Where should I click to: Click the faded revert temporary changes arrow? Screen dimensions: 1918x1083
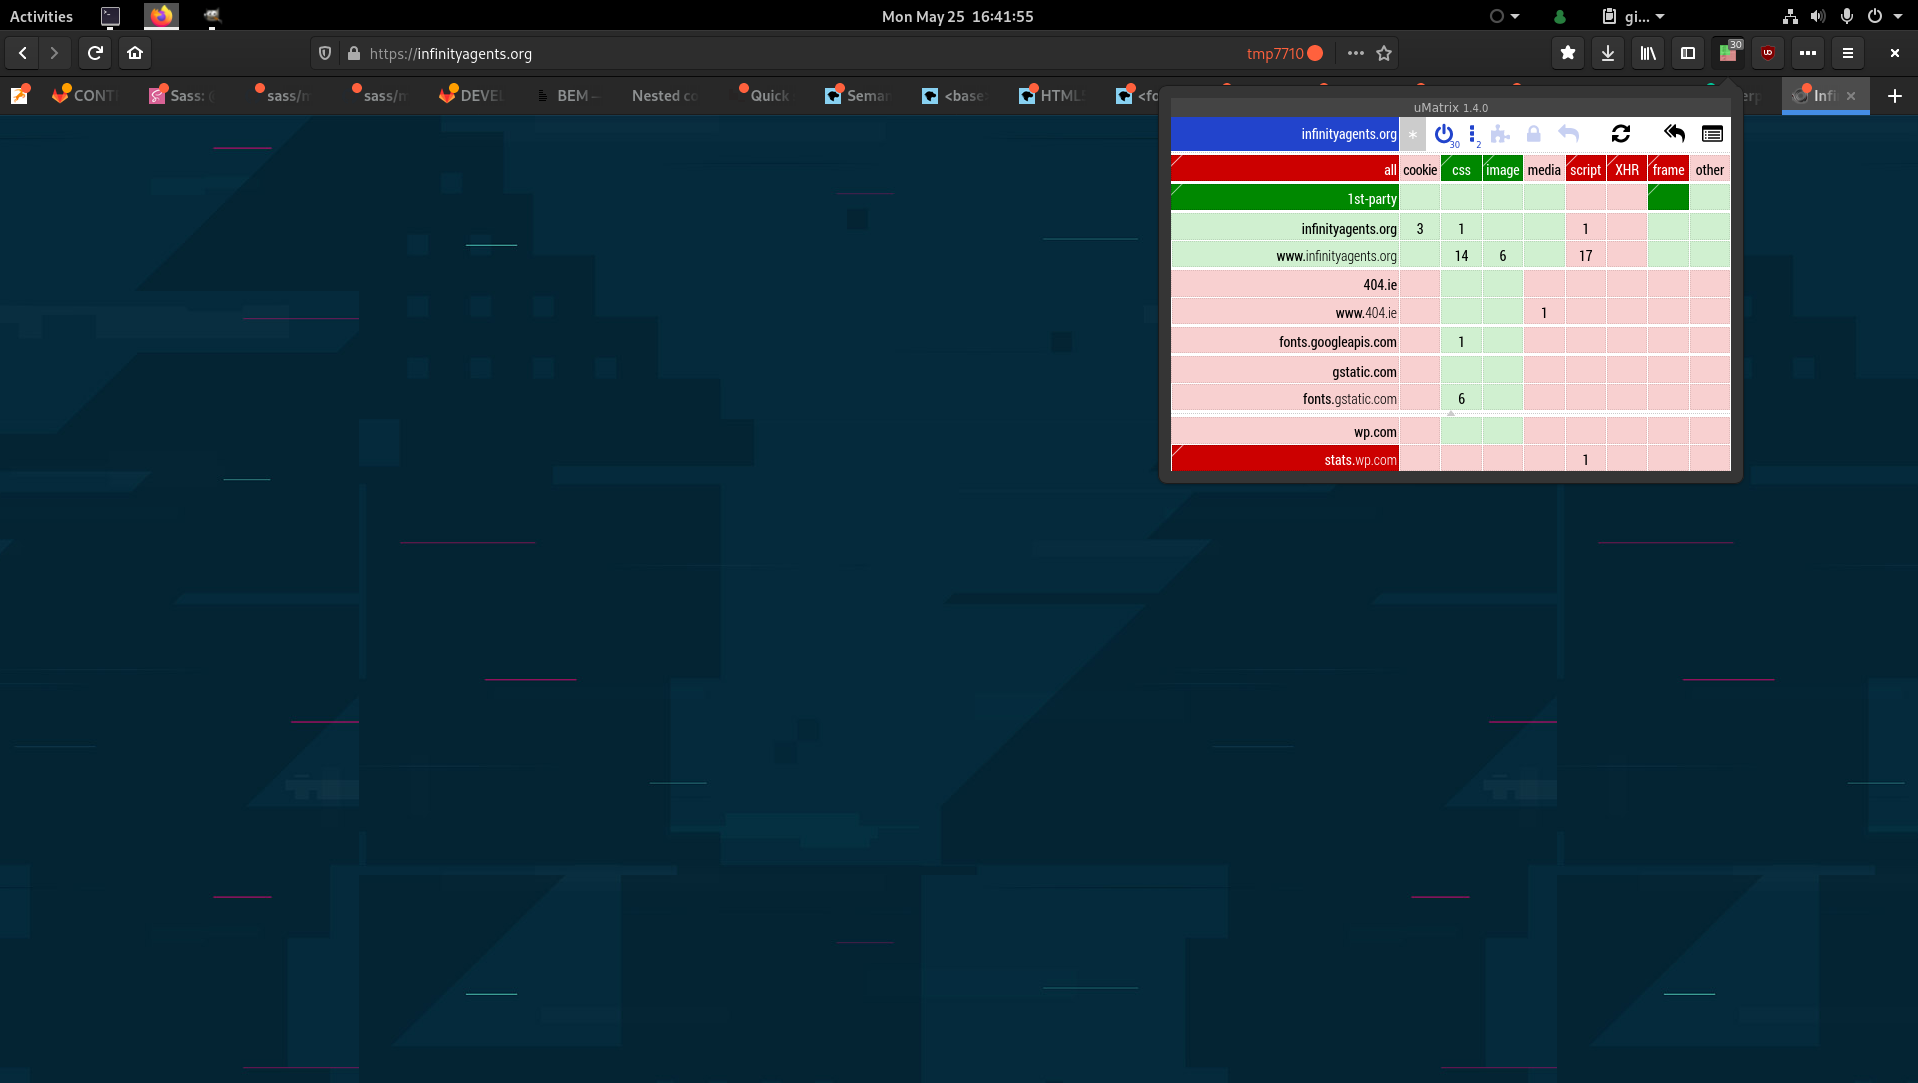tap(1568, 134)
